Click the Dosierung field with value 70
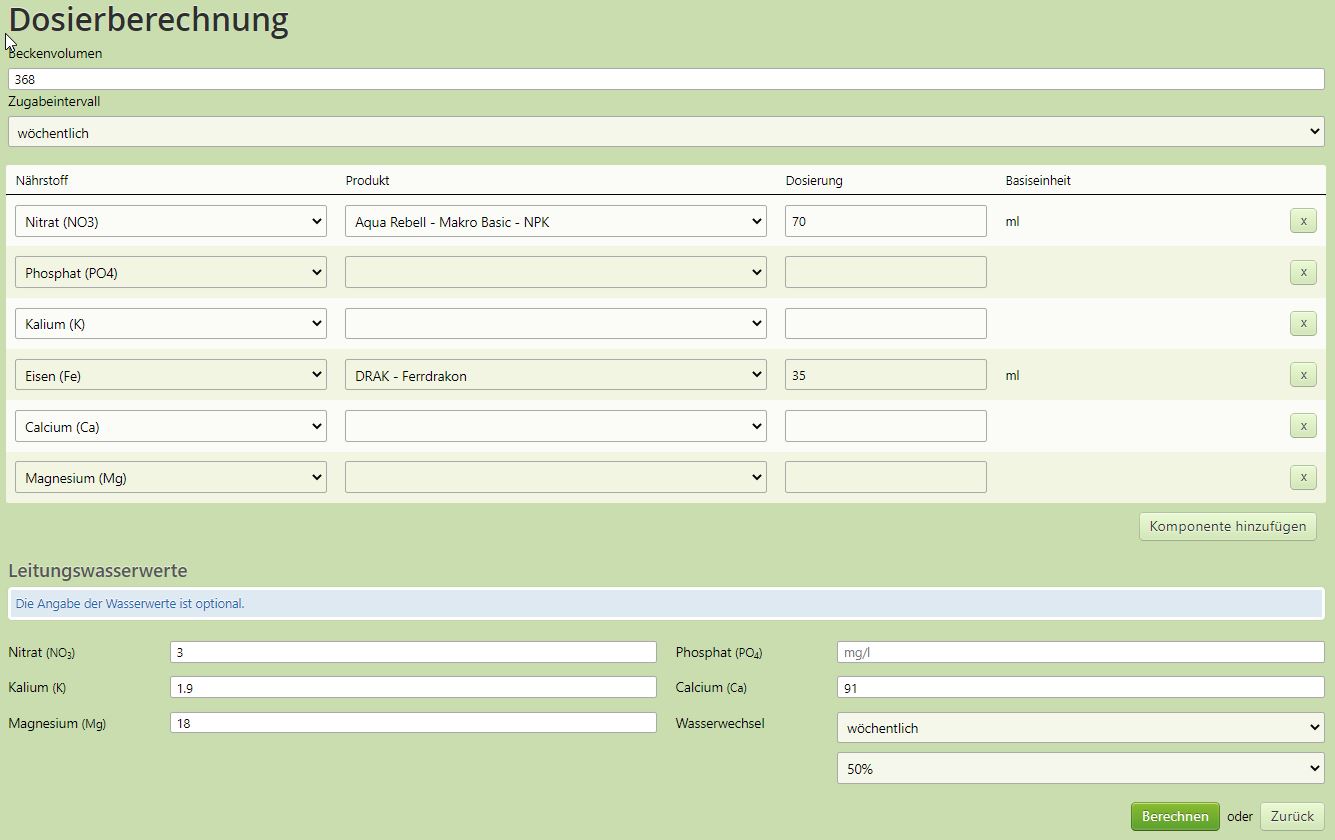This screenshot has height=840, width=1335. pos(886,221)
